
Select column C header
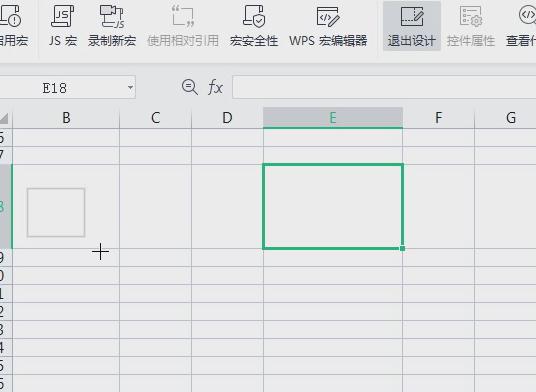pyautogui.click(x=156, y=118)
